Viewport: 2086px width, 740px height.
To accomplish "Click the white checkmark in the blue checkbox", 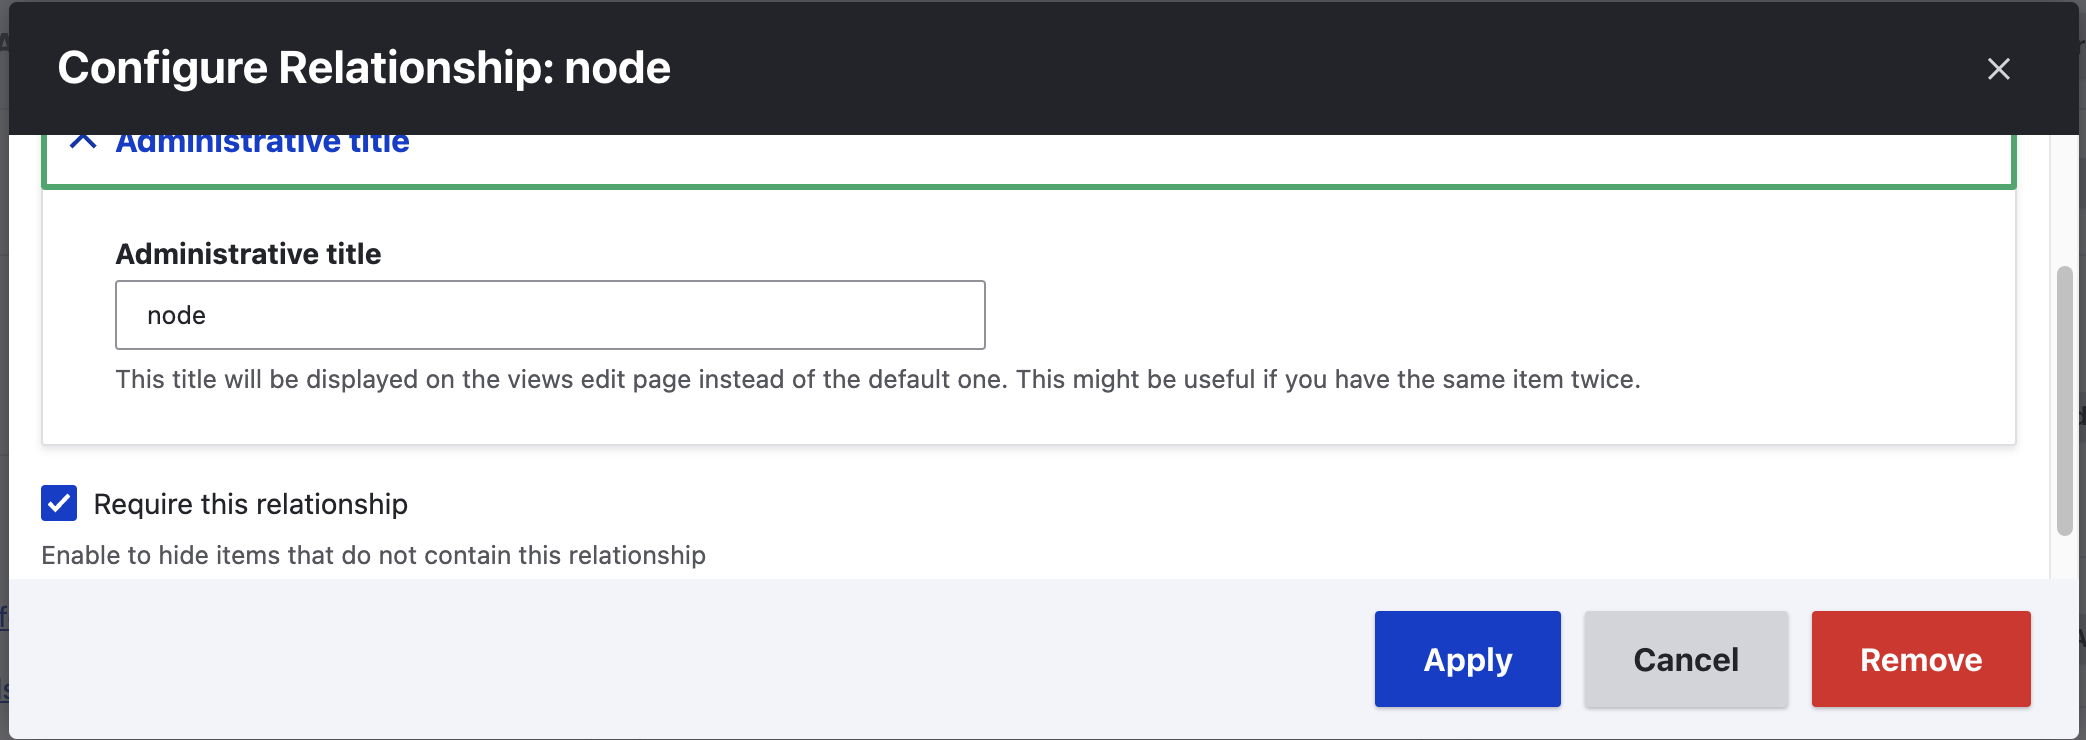I will click(x=59, y=503).
